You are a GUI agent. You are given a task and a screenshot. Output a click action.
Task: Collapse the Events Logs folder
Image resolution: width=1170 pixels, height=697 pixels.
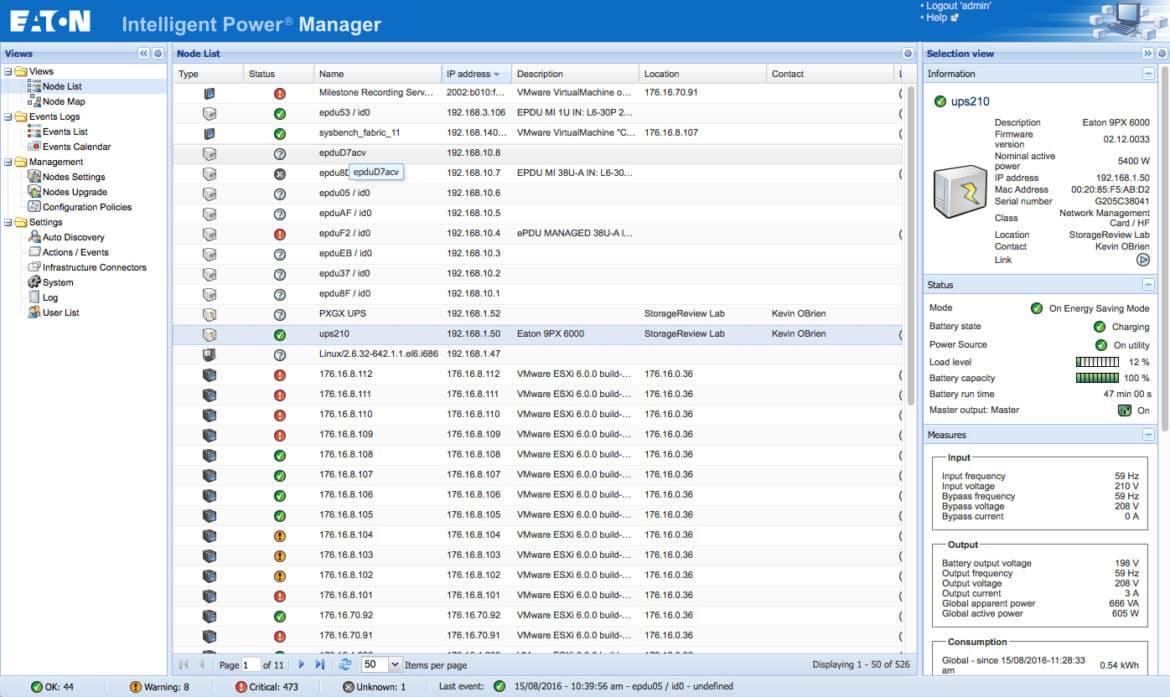click(x=8, y=116)
